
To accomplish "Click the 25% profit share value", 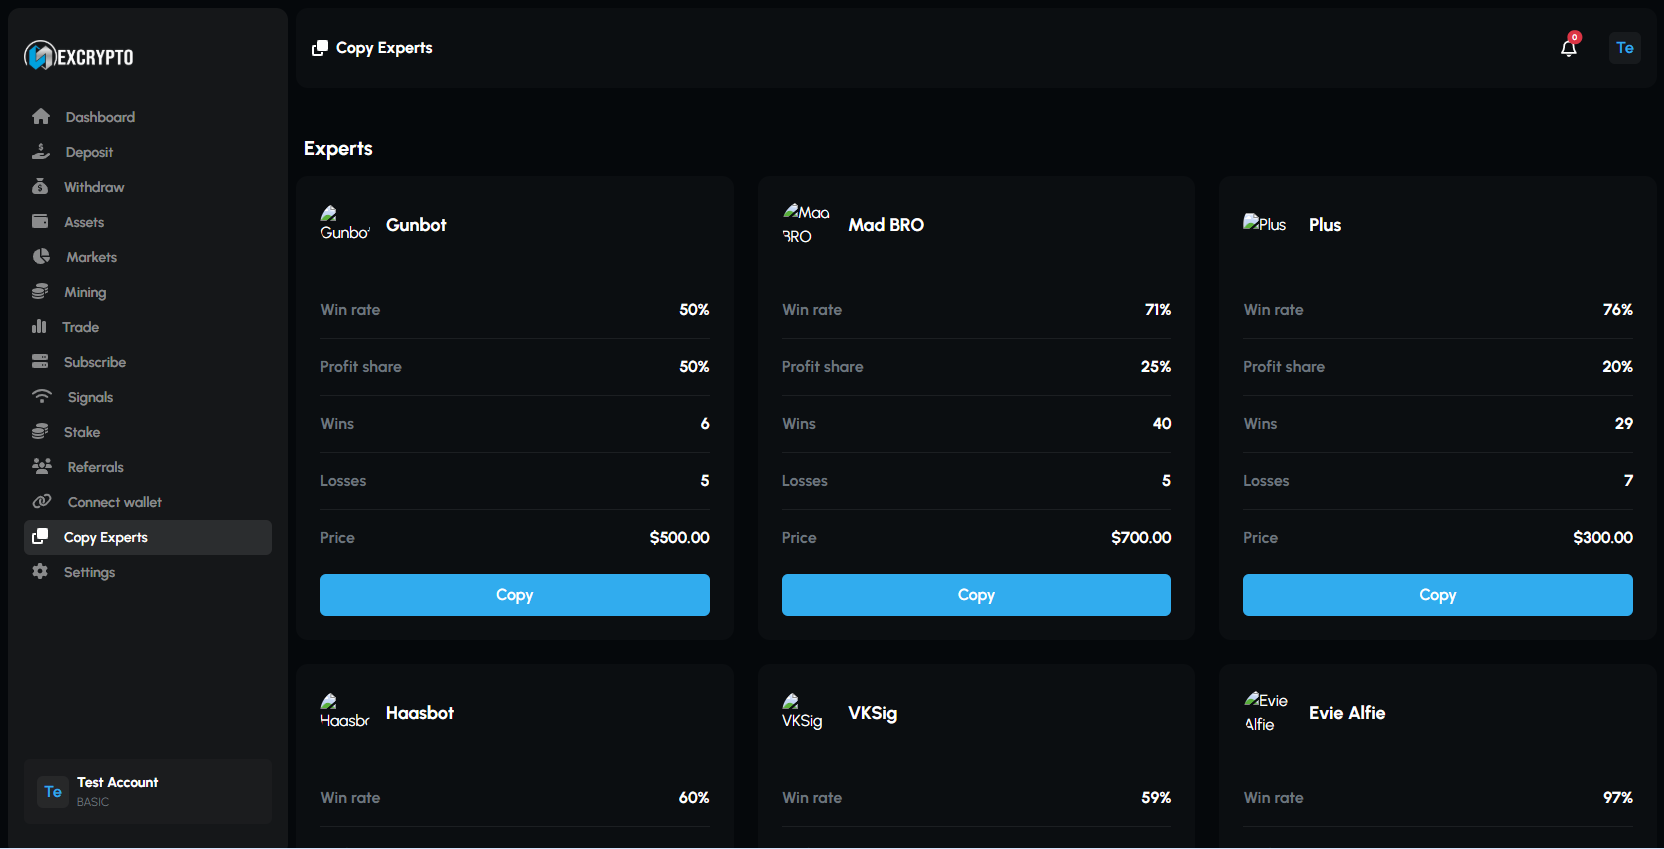I will 1156,367.
